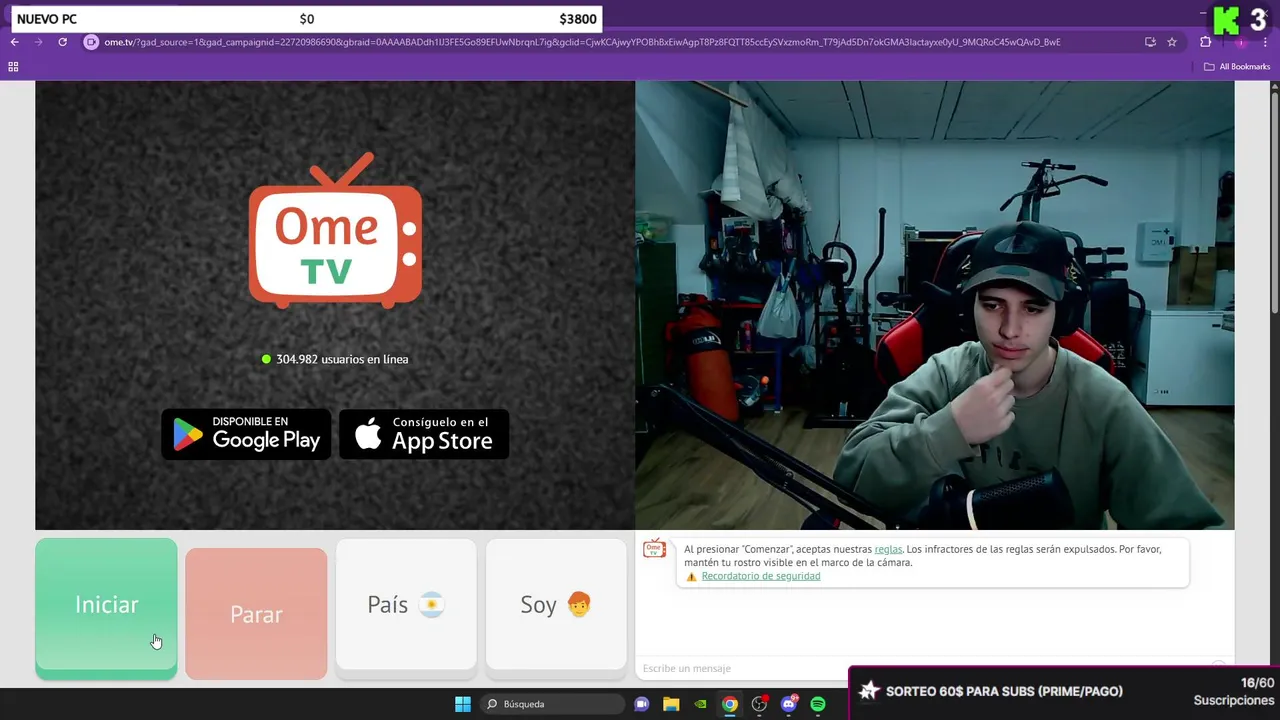This screenshot has height=720, width=1280.
Task: Click the OmeTV logo in the video panel
Action: (335, 230)
